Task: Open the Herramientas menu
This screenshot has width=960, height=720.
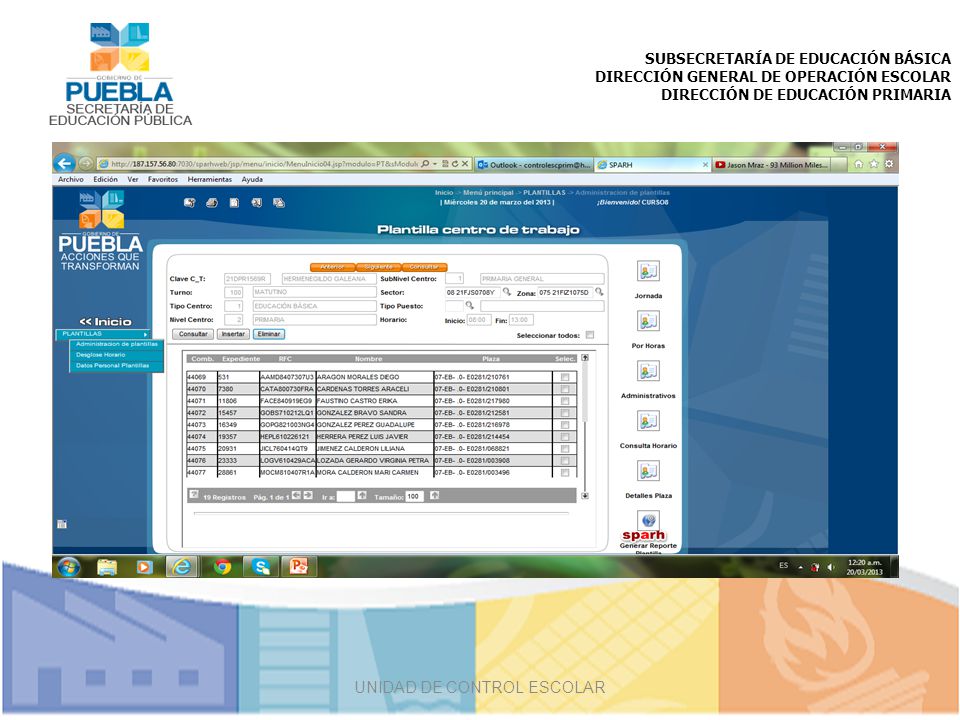Action: point(209,179)
